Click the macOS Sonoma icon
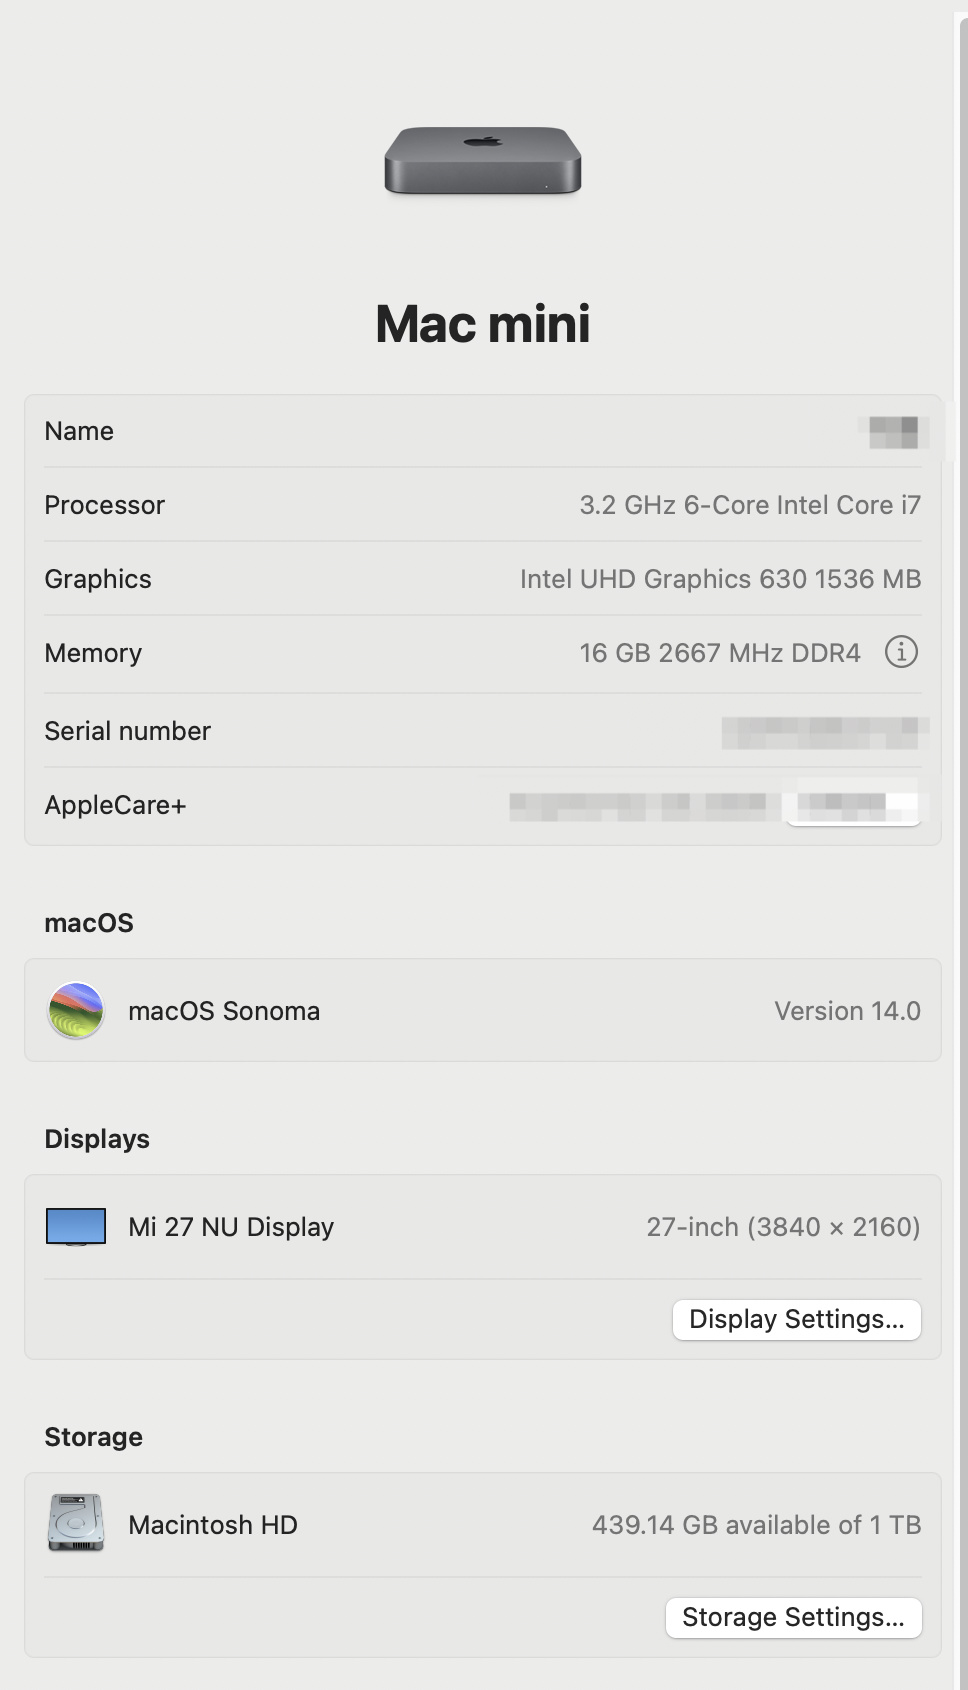968x1690 pixels. (x=76, y=1010)
